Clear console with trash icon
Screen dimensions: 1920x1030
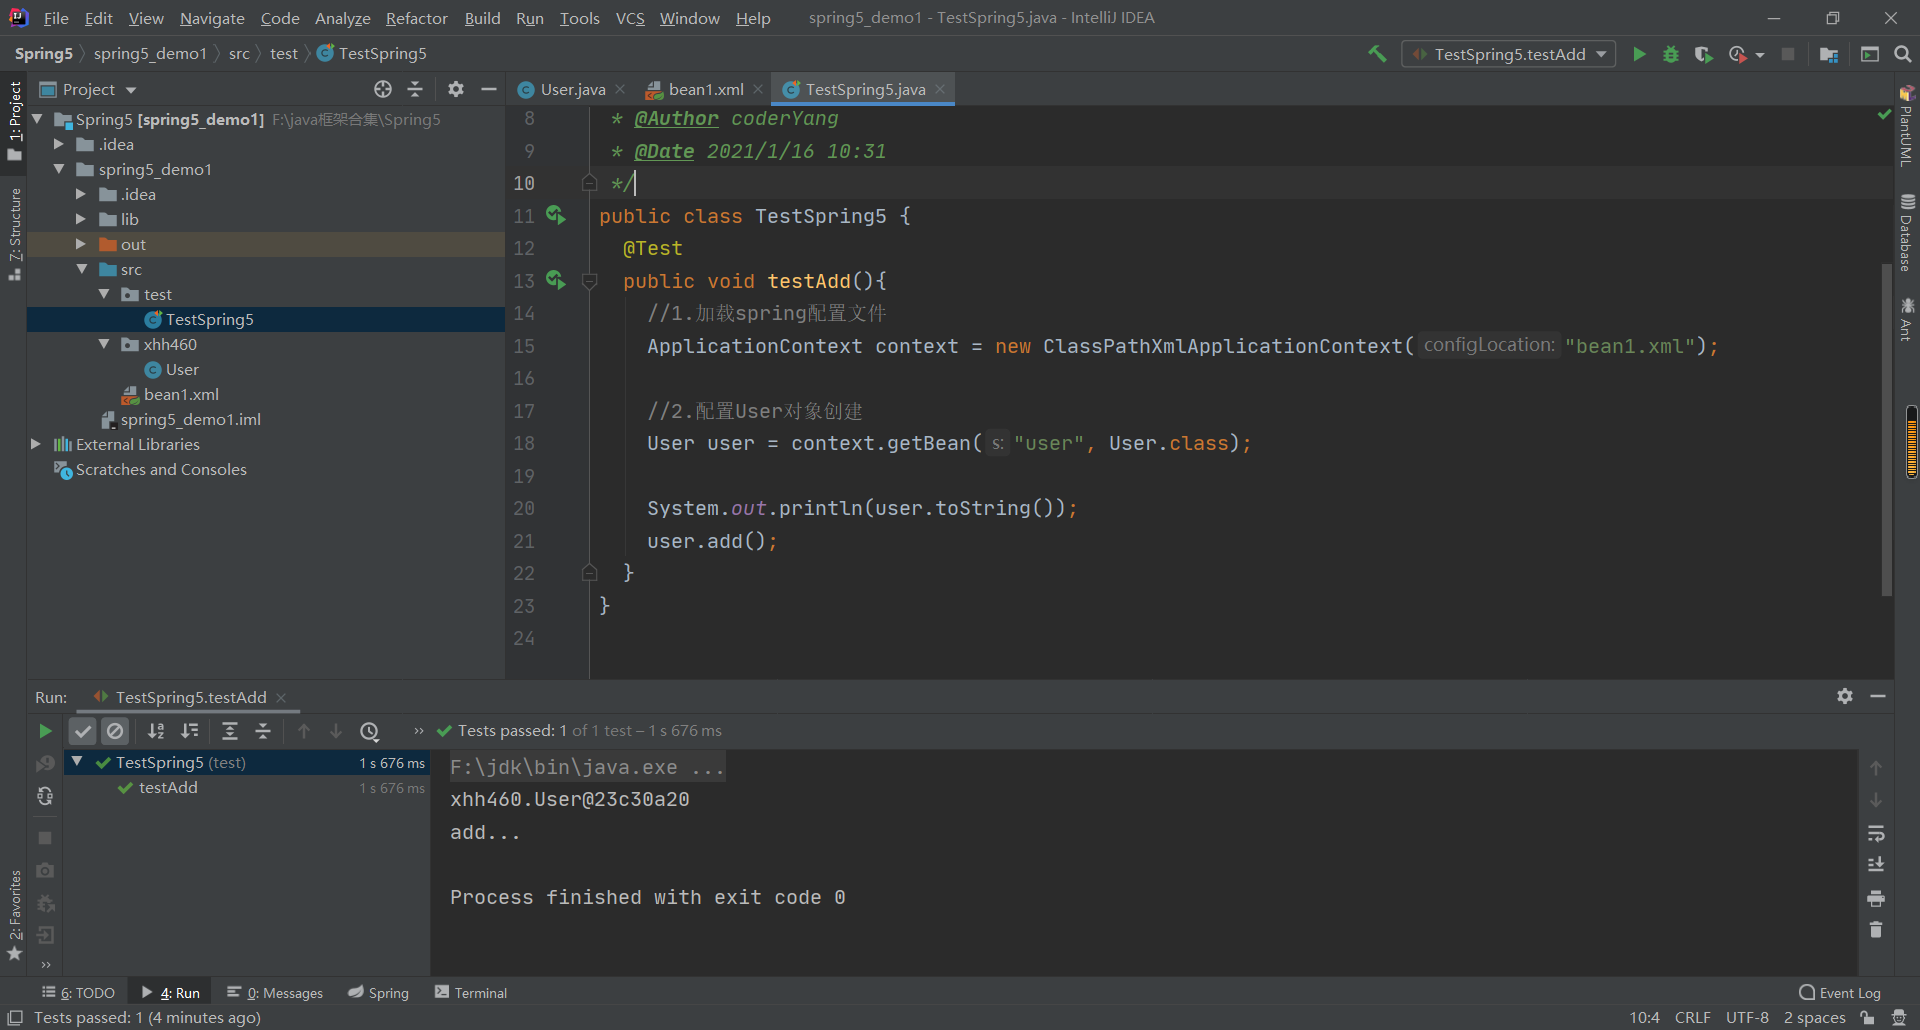point(1876,930)
